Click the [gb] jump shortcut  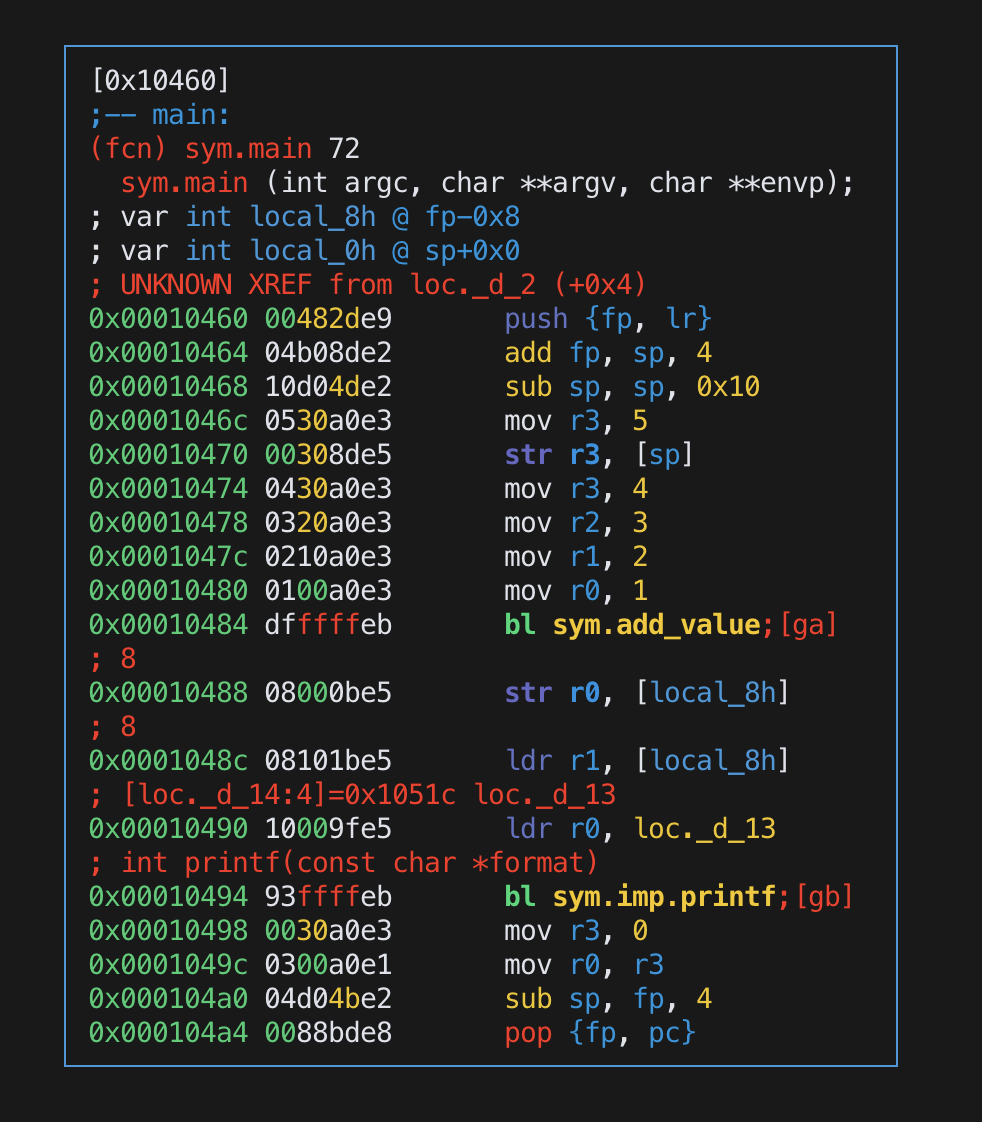point(825,897)
